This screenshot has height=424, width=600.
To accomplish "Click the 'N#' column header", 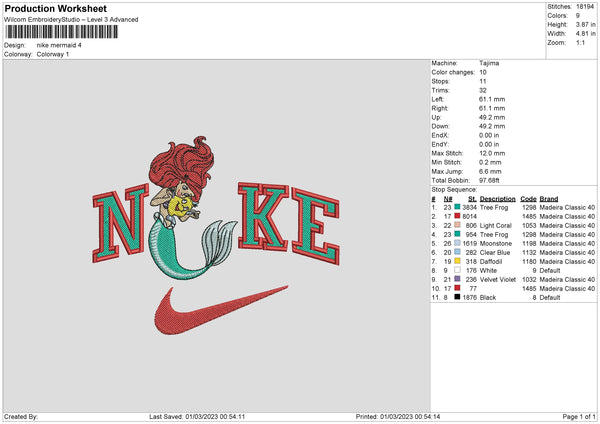I will [448, 199].
